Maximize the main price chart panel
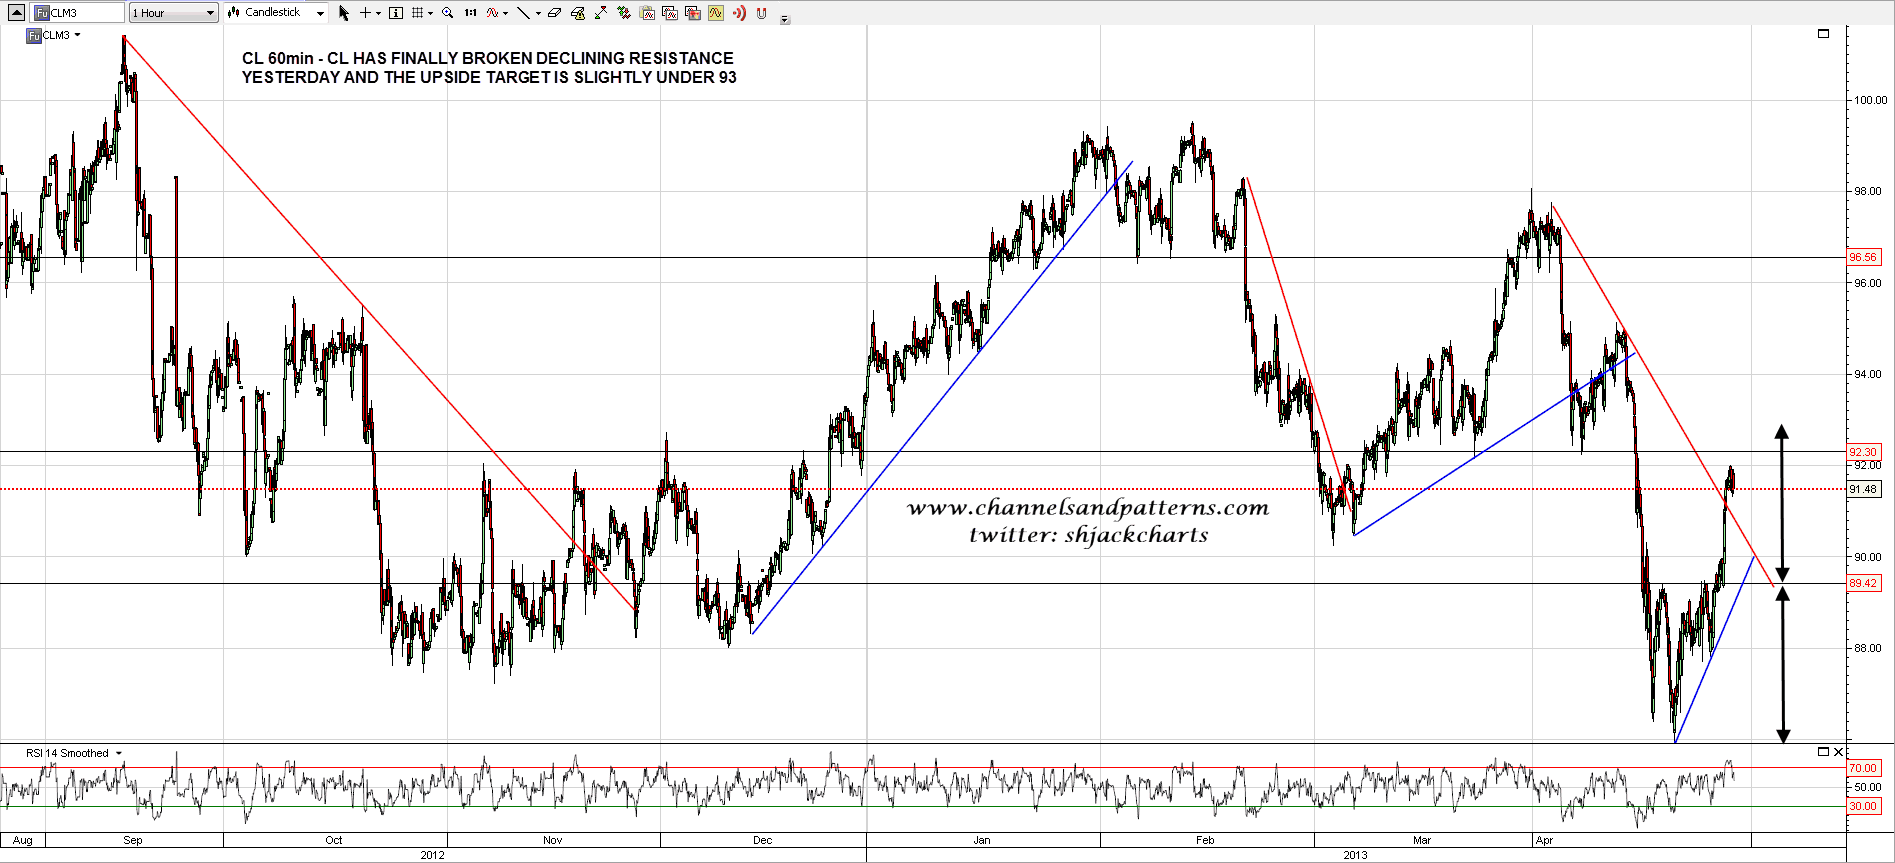This screenshot has width=1895, height=863. tap(1823, 33)
